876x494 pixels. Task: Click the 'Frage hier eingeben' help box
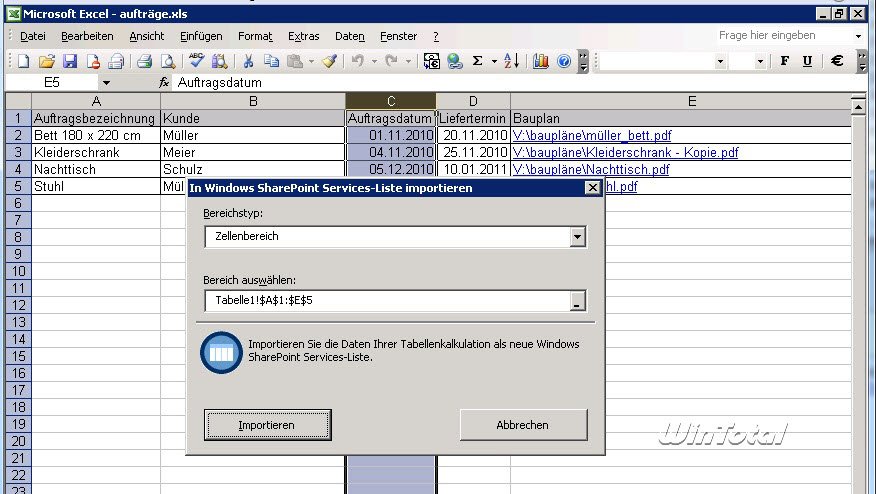[784, 36]
